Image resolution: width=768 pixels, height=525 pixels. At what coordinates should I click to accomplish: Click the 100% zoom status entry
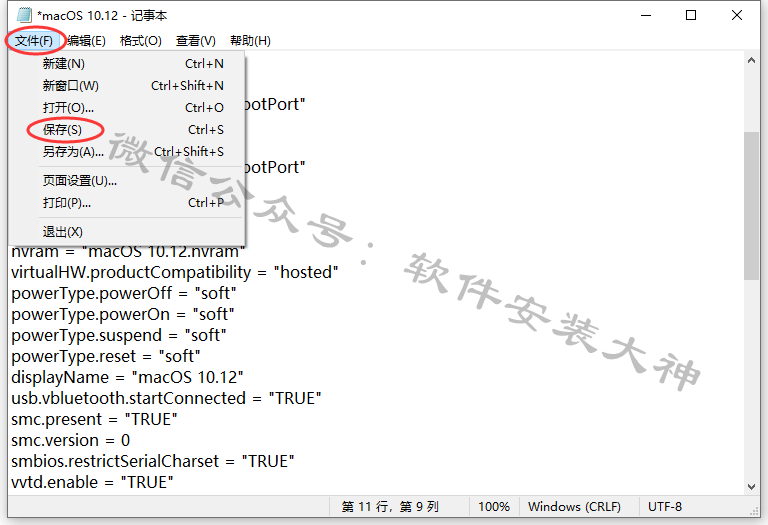coord(494,506)
